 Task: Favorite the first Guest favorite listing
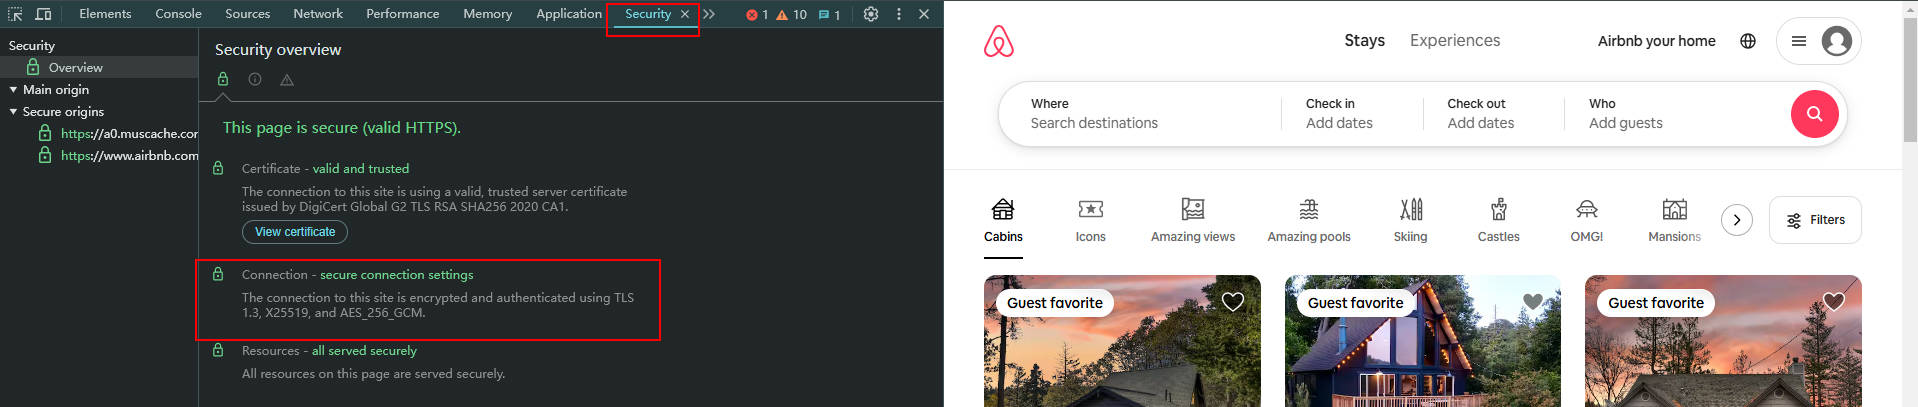(x=1232, y=302)
